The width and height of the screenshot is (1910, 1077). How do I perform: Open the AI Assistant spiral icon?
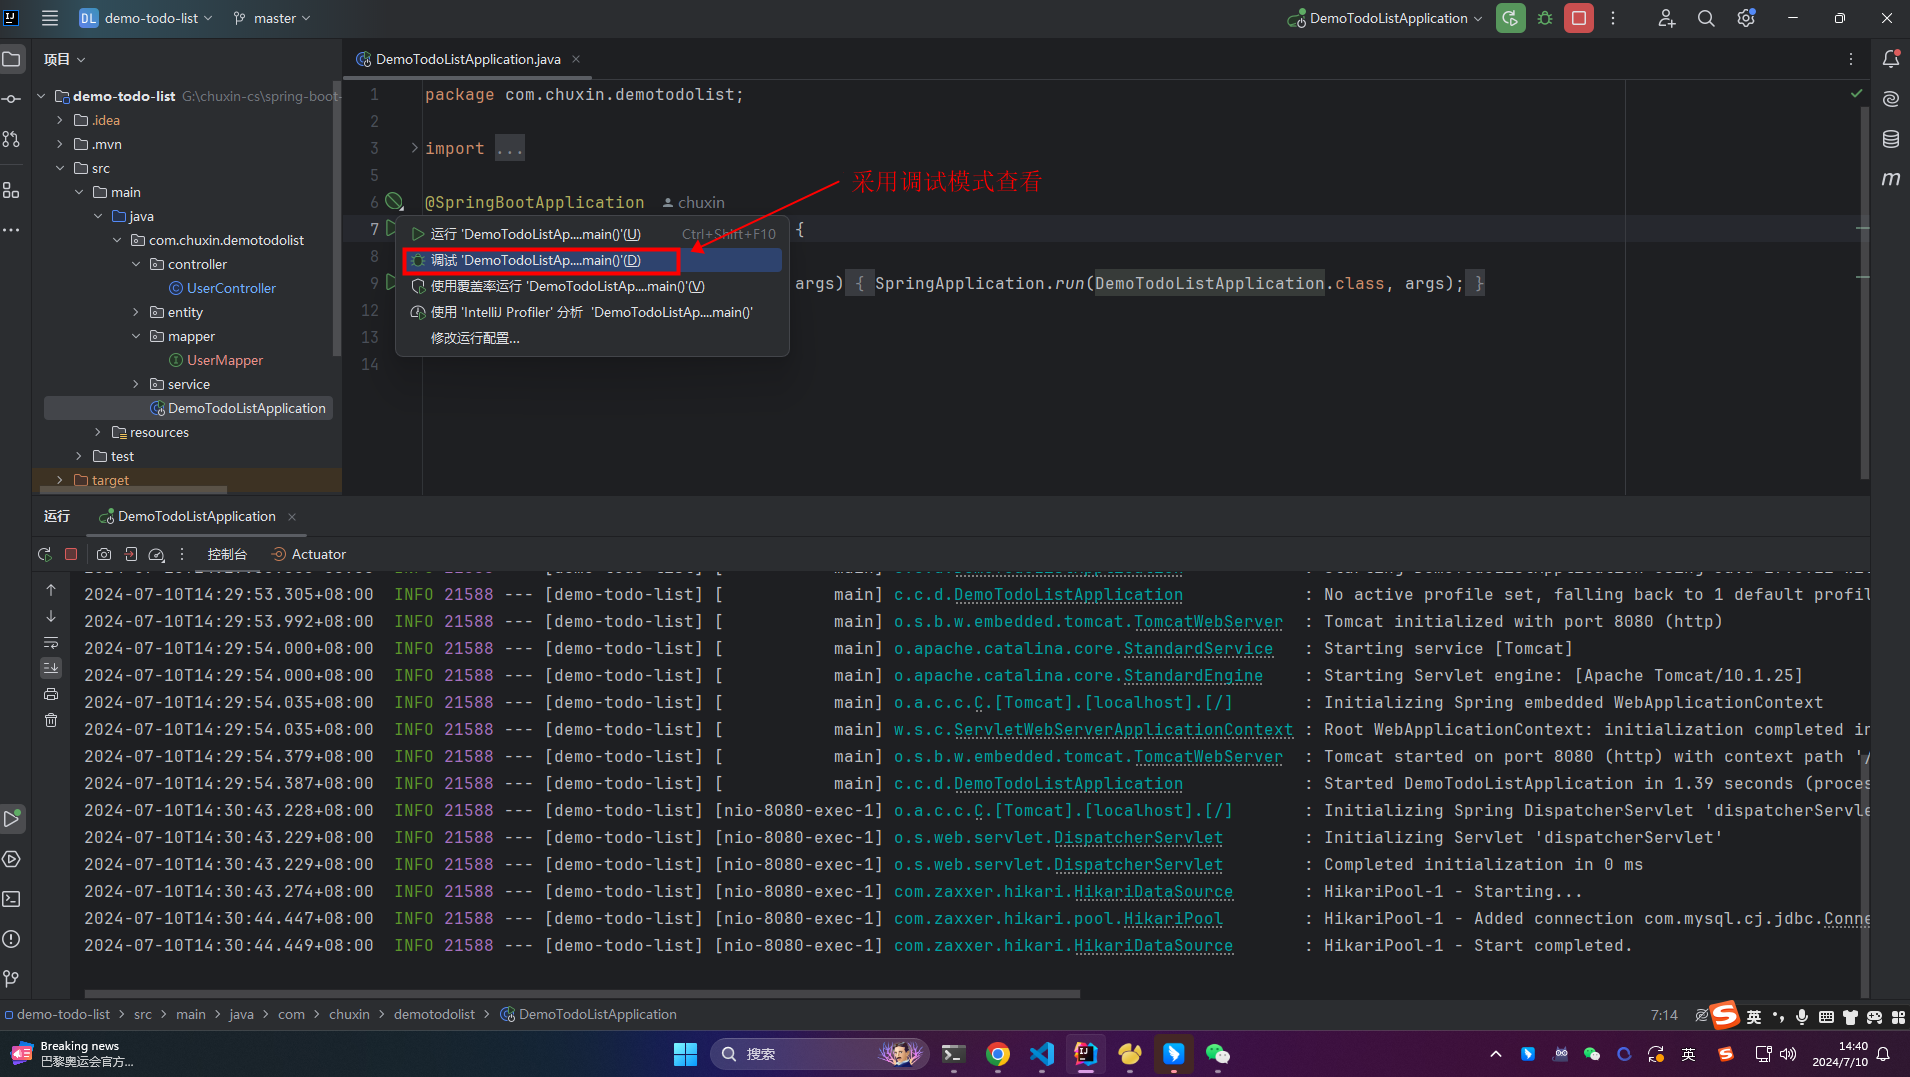[x=1891, y=99]
